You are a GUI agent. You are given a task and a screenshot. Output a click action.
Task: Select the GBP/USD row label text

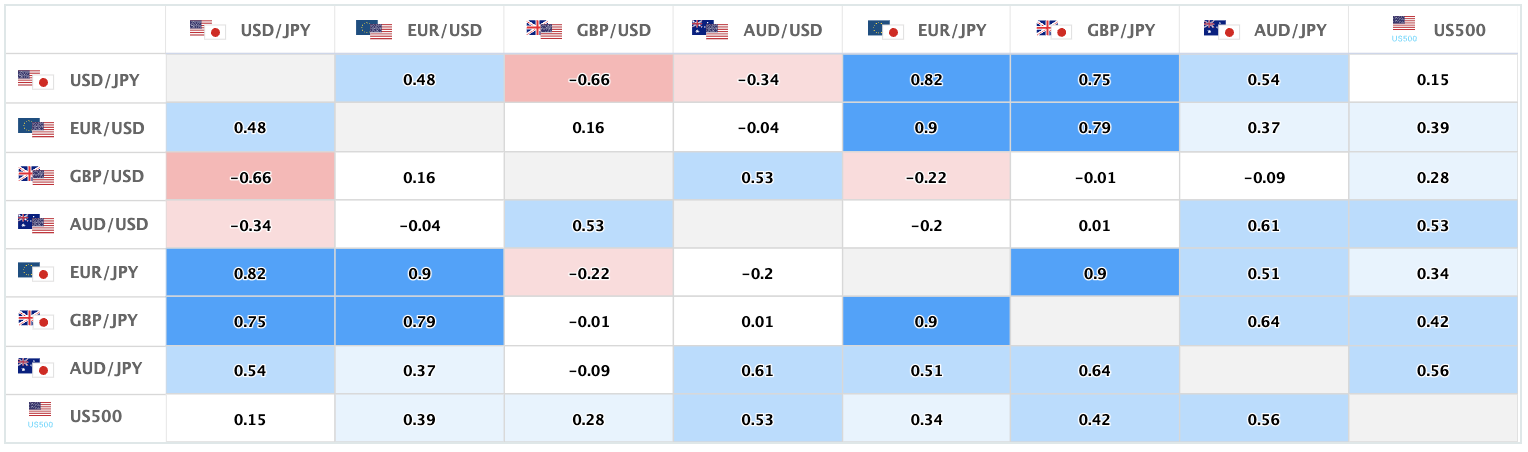[x=107, y=176]
